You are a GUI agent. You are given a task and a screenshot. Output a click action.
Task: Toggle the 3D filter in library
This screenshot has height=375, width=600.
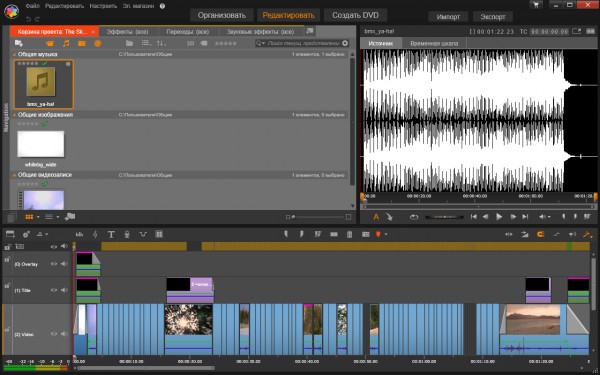pyautogui.click(x=190, y=44)
